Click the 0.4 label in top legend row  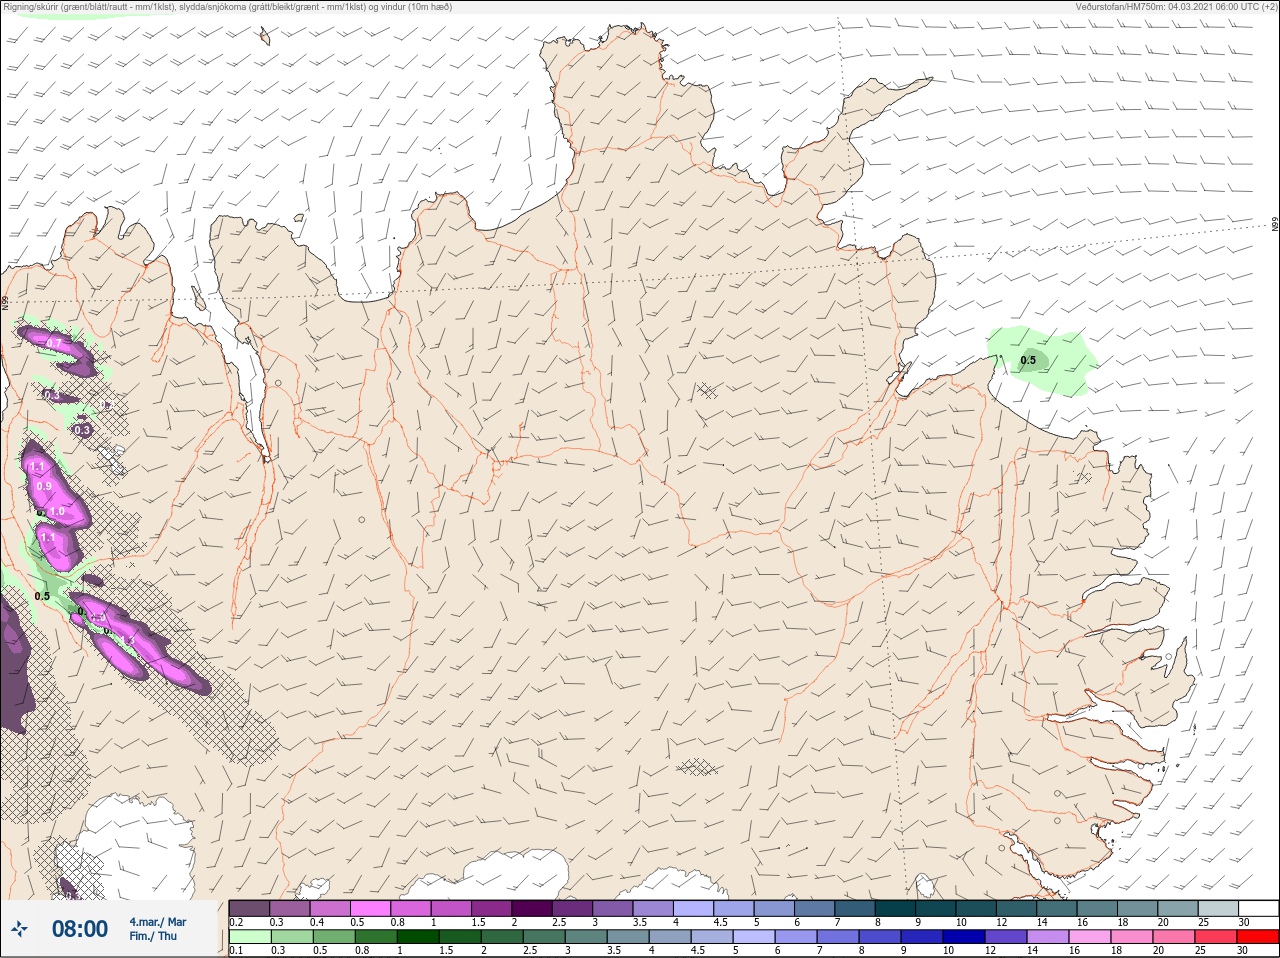pyautogui.click(x=317, y=922)
